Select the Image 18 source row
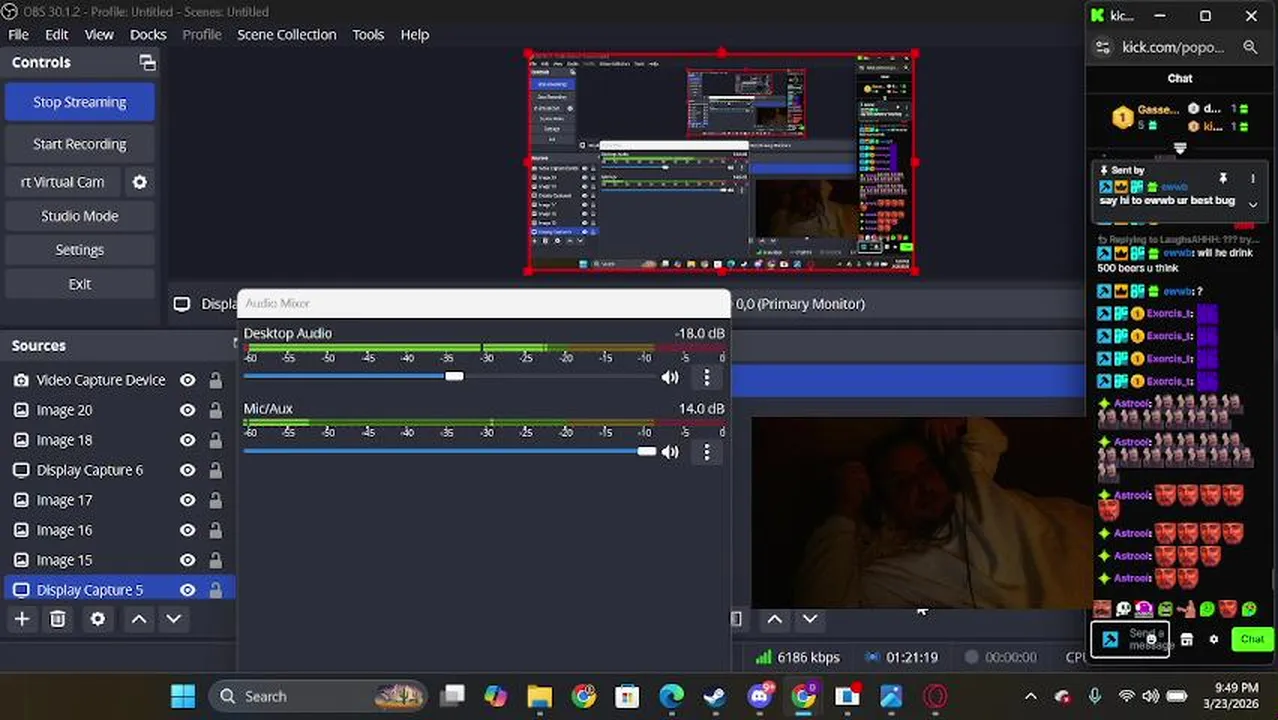The width and height of the screenshot is (1278, 720). pyautogui.click(x=119, y=440)
